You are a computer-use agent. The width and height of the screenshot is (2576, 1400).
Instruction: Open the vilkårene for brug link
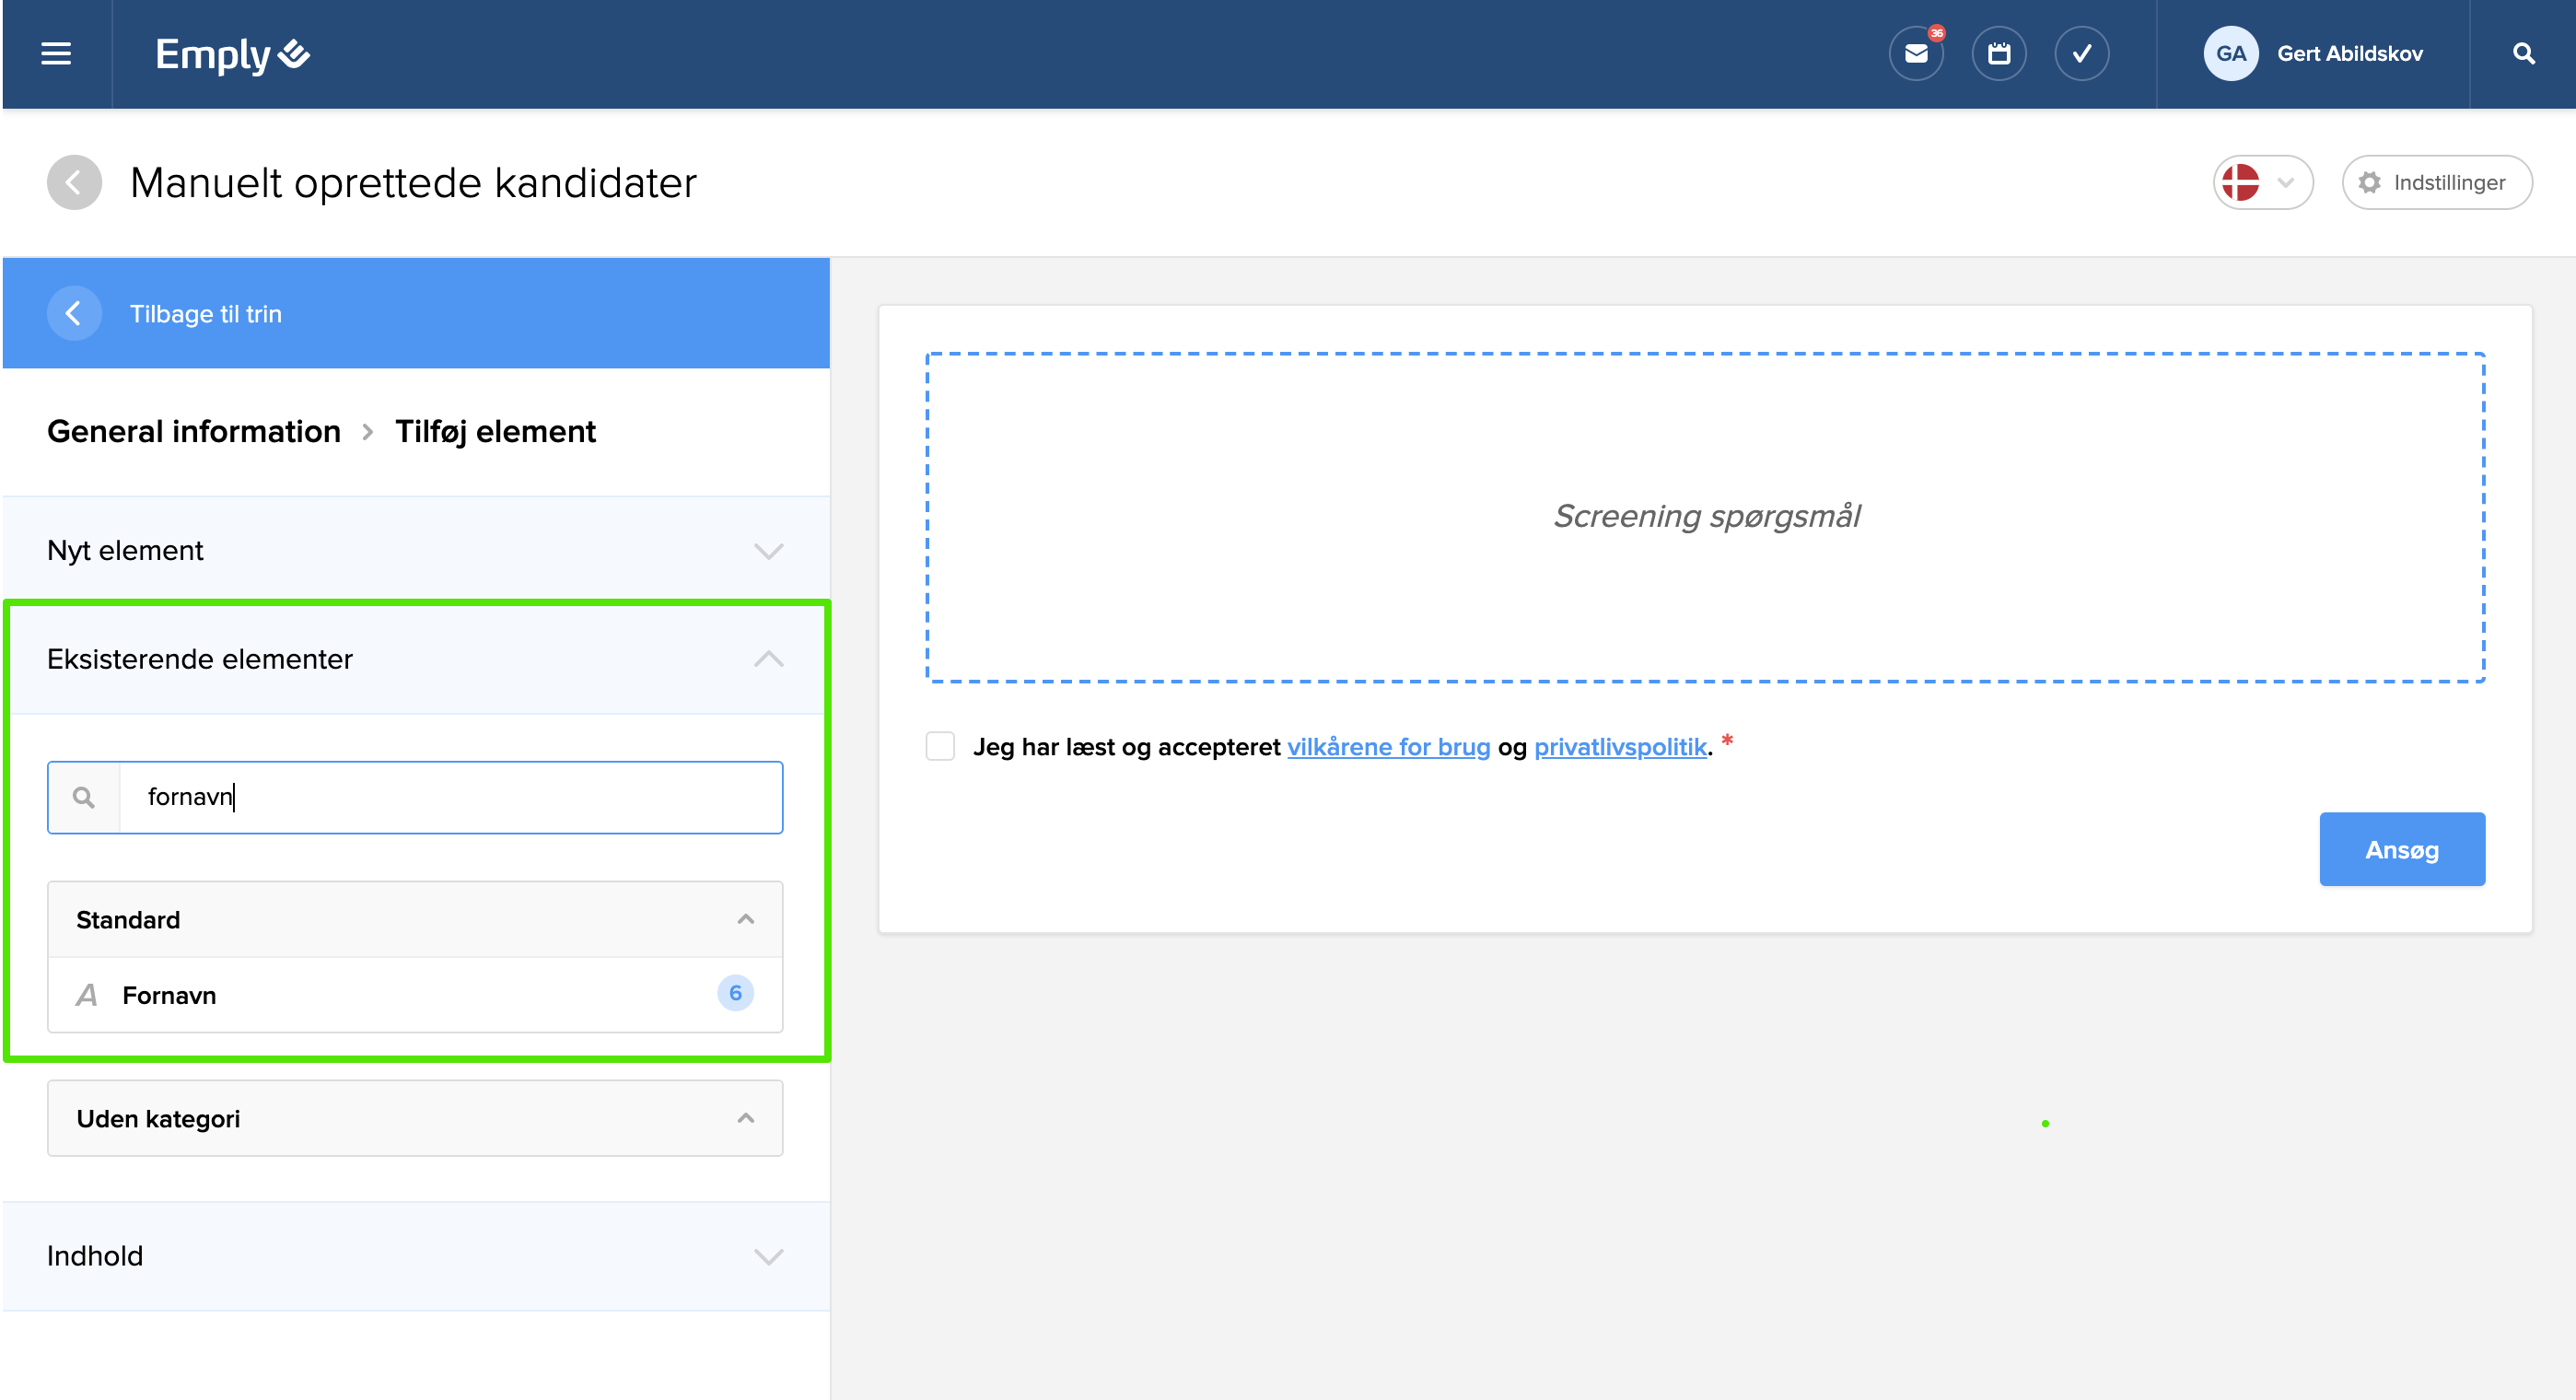tap(1388, 747)
